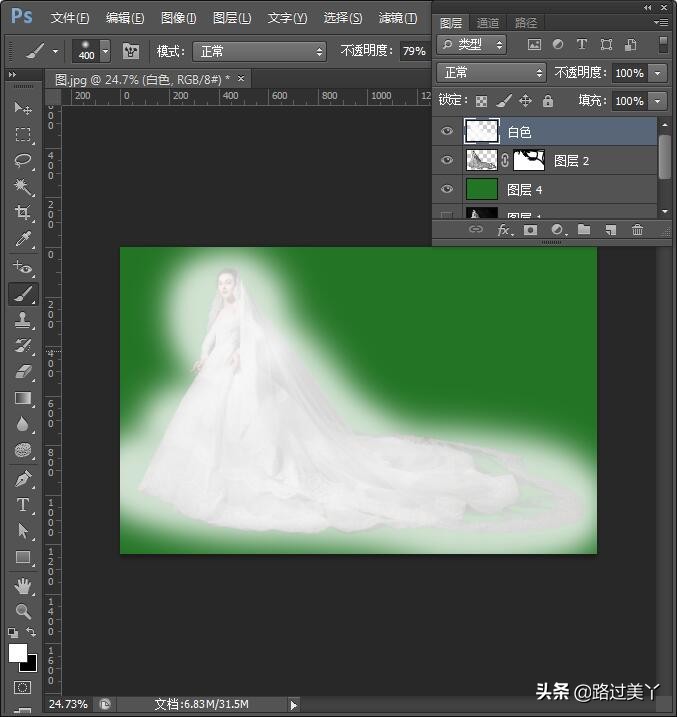Select the Blur tool
Screen dimensions: 677x717
22,424
